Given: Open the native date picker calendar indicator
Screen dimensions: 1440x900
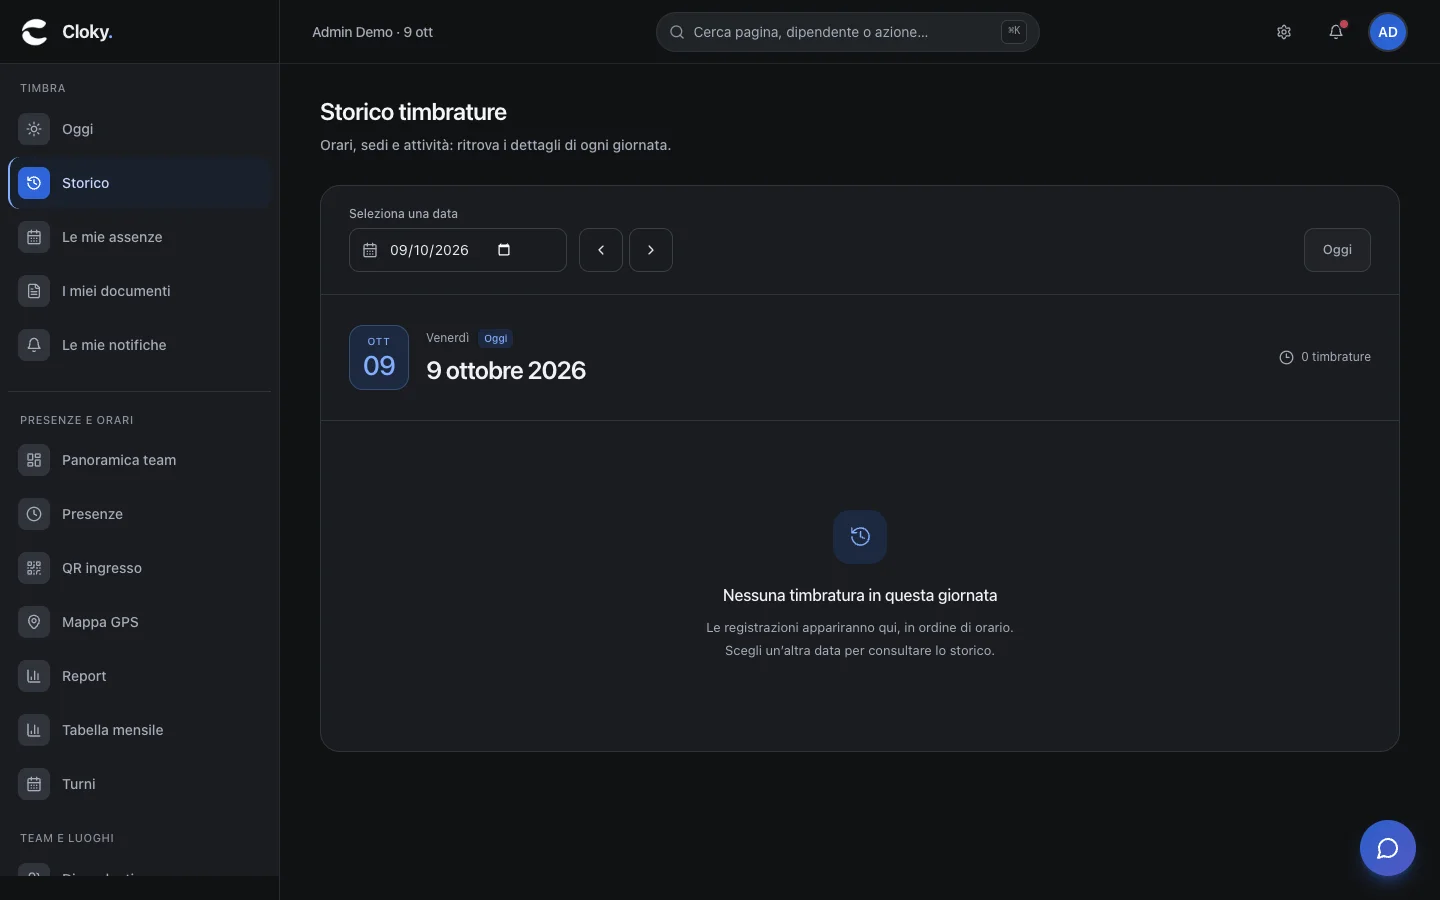Looking at the screenshot, I should (x=504, y=250).
